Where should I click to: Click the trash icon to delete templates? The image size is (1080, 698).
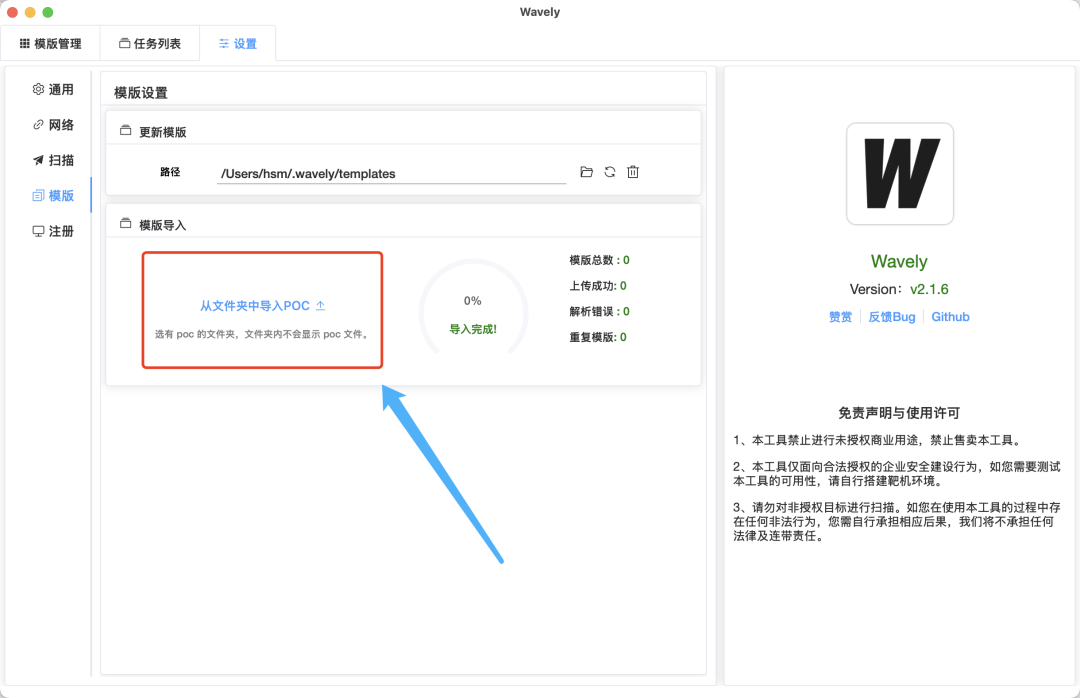[633, 172]
